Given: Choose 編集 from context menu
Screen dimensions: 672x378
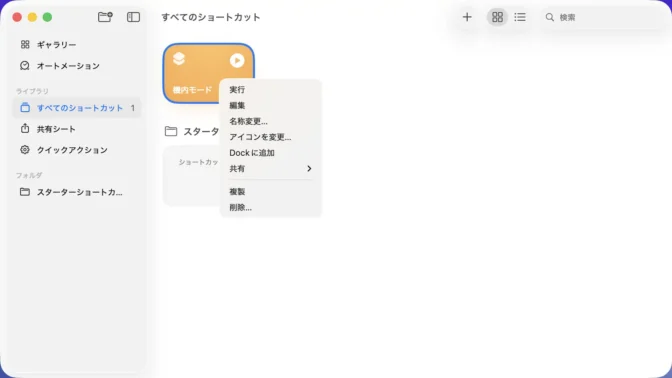Looking at the screenshot, I should [270, 105].
